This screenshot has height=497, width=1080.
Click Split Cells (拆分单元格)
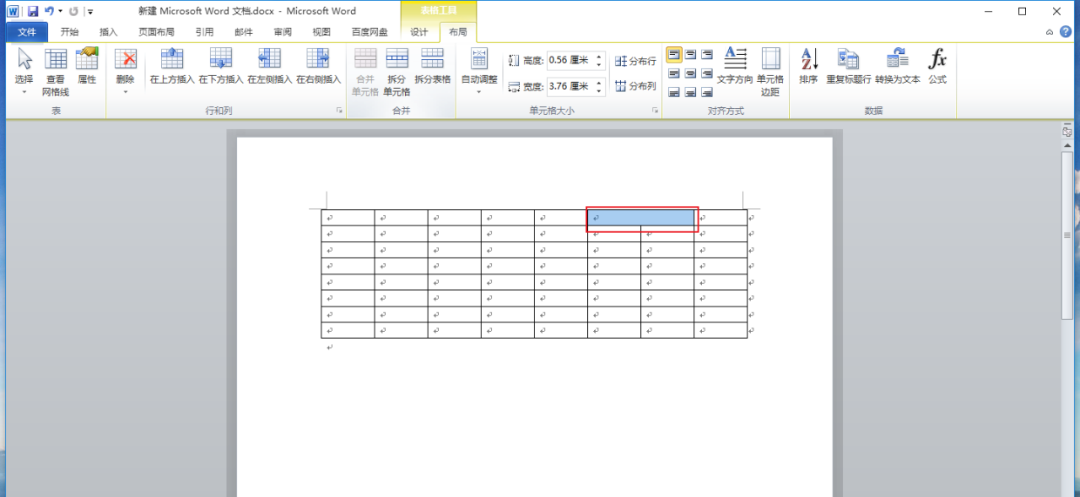pos(397,72)
